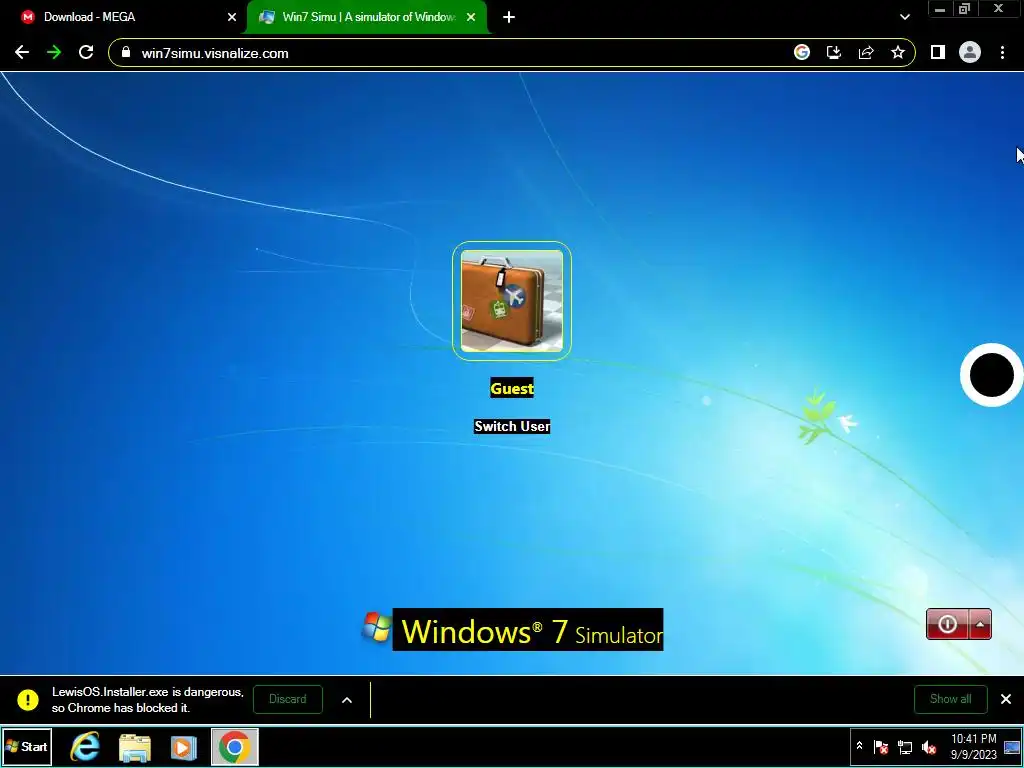Bookmark this page with star icon
This screenshot has width=1024, height=768.
pos(898,53)
